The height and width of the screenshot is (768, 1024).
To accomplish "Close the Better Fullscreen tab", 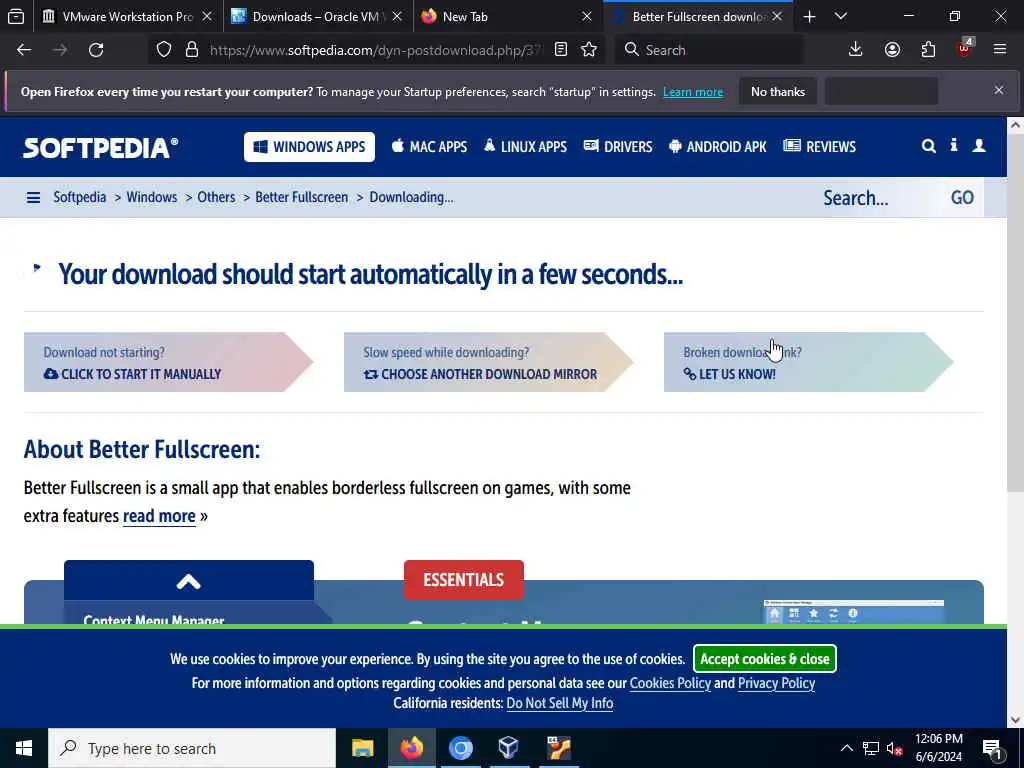I will (777, 16).
